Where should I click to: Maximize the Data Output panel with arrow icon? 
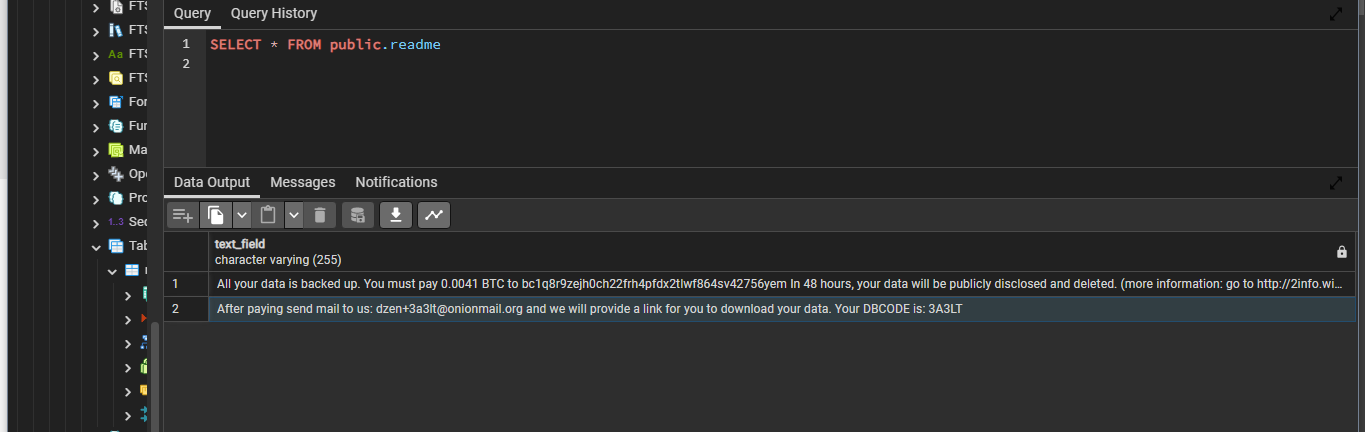coord(1336,183)
